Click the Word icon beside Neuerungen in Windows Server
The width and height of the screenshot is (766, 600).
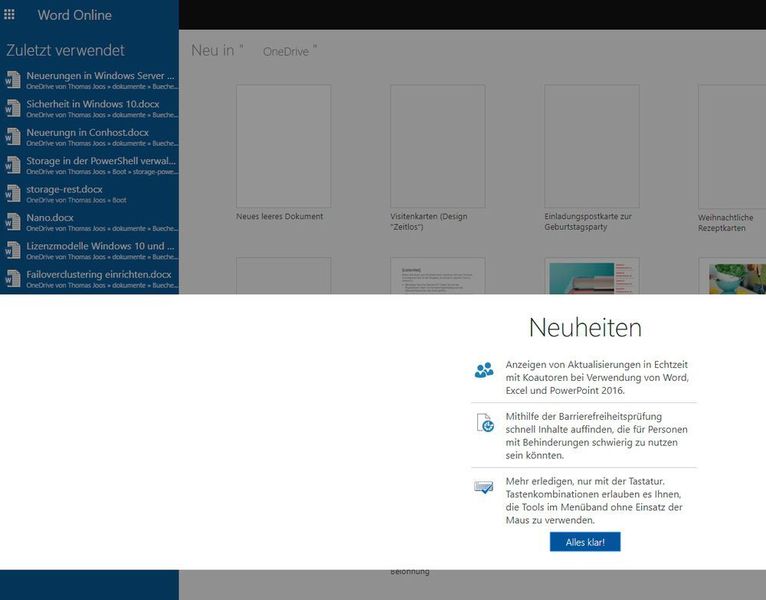[x=13, y=80]
